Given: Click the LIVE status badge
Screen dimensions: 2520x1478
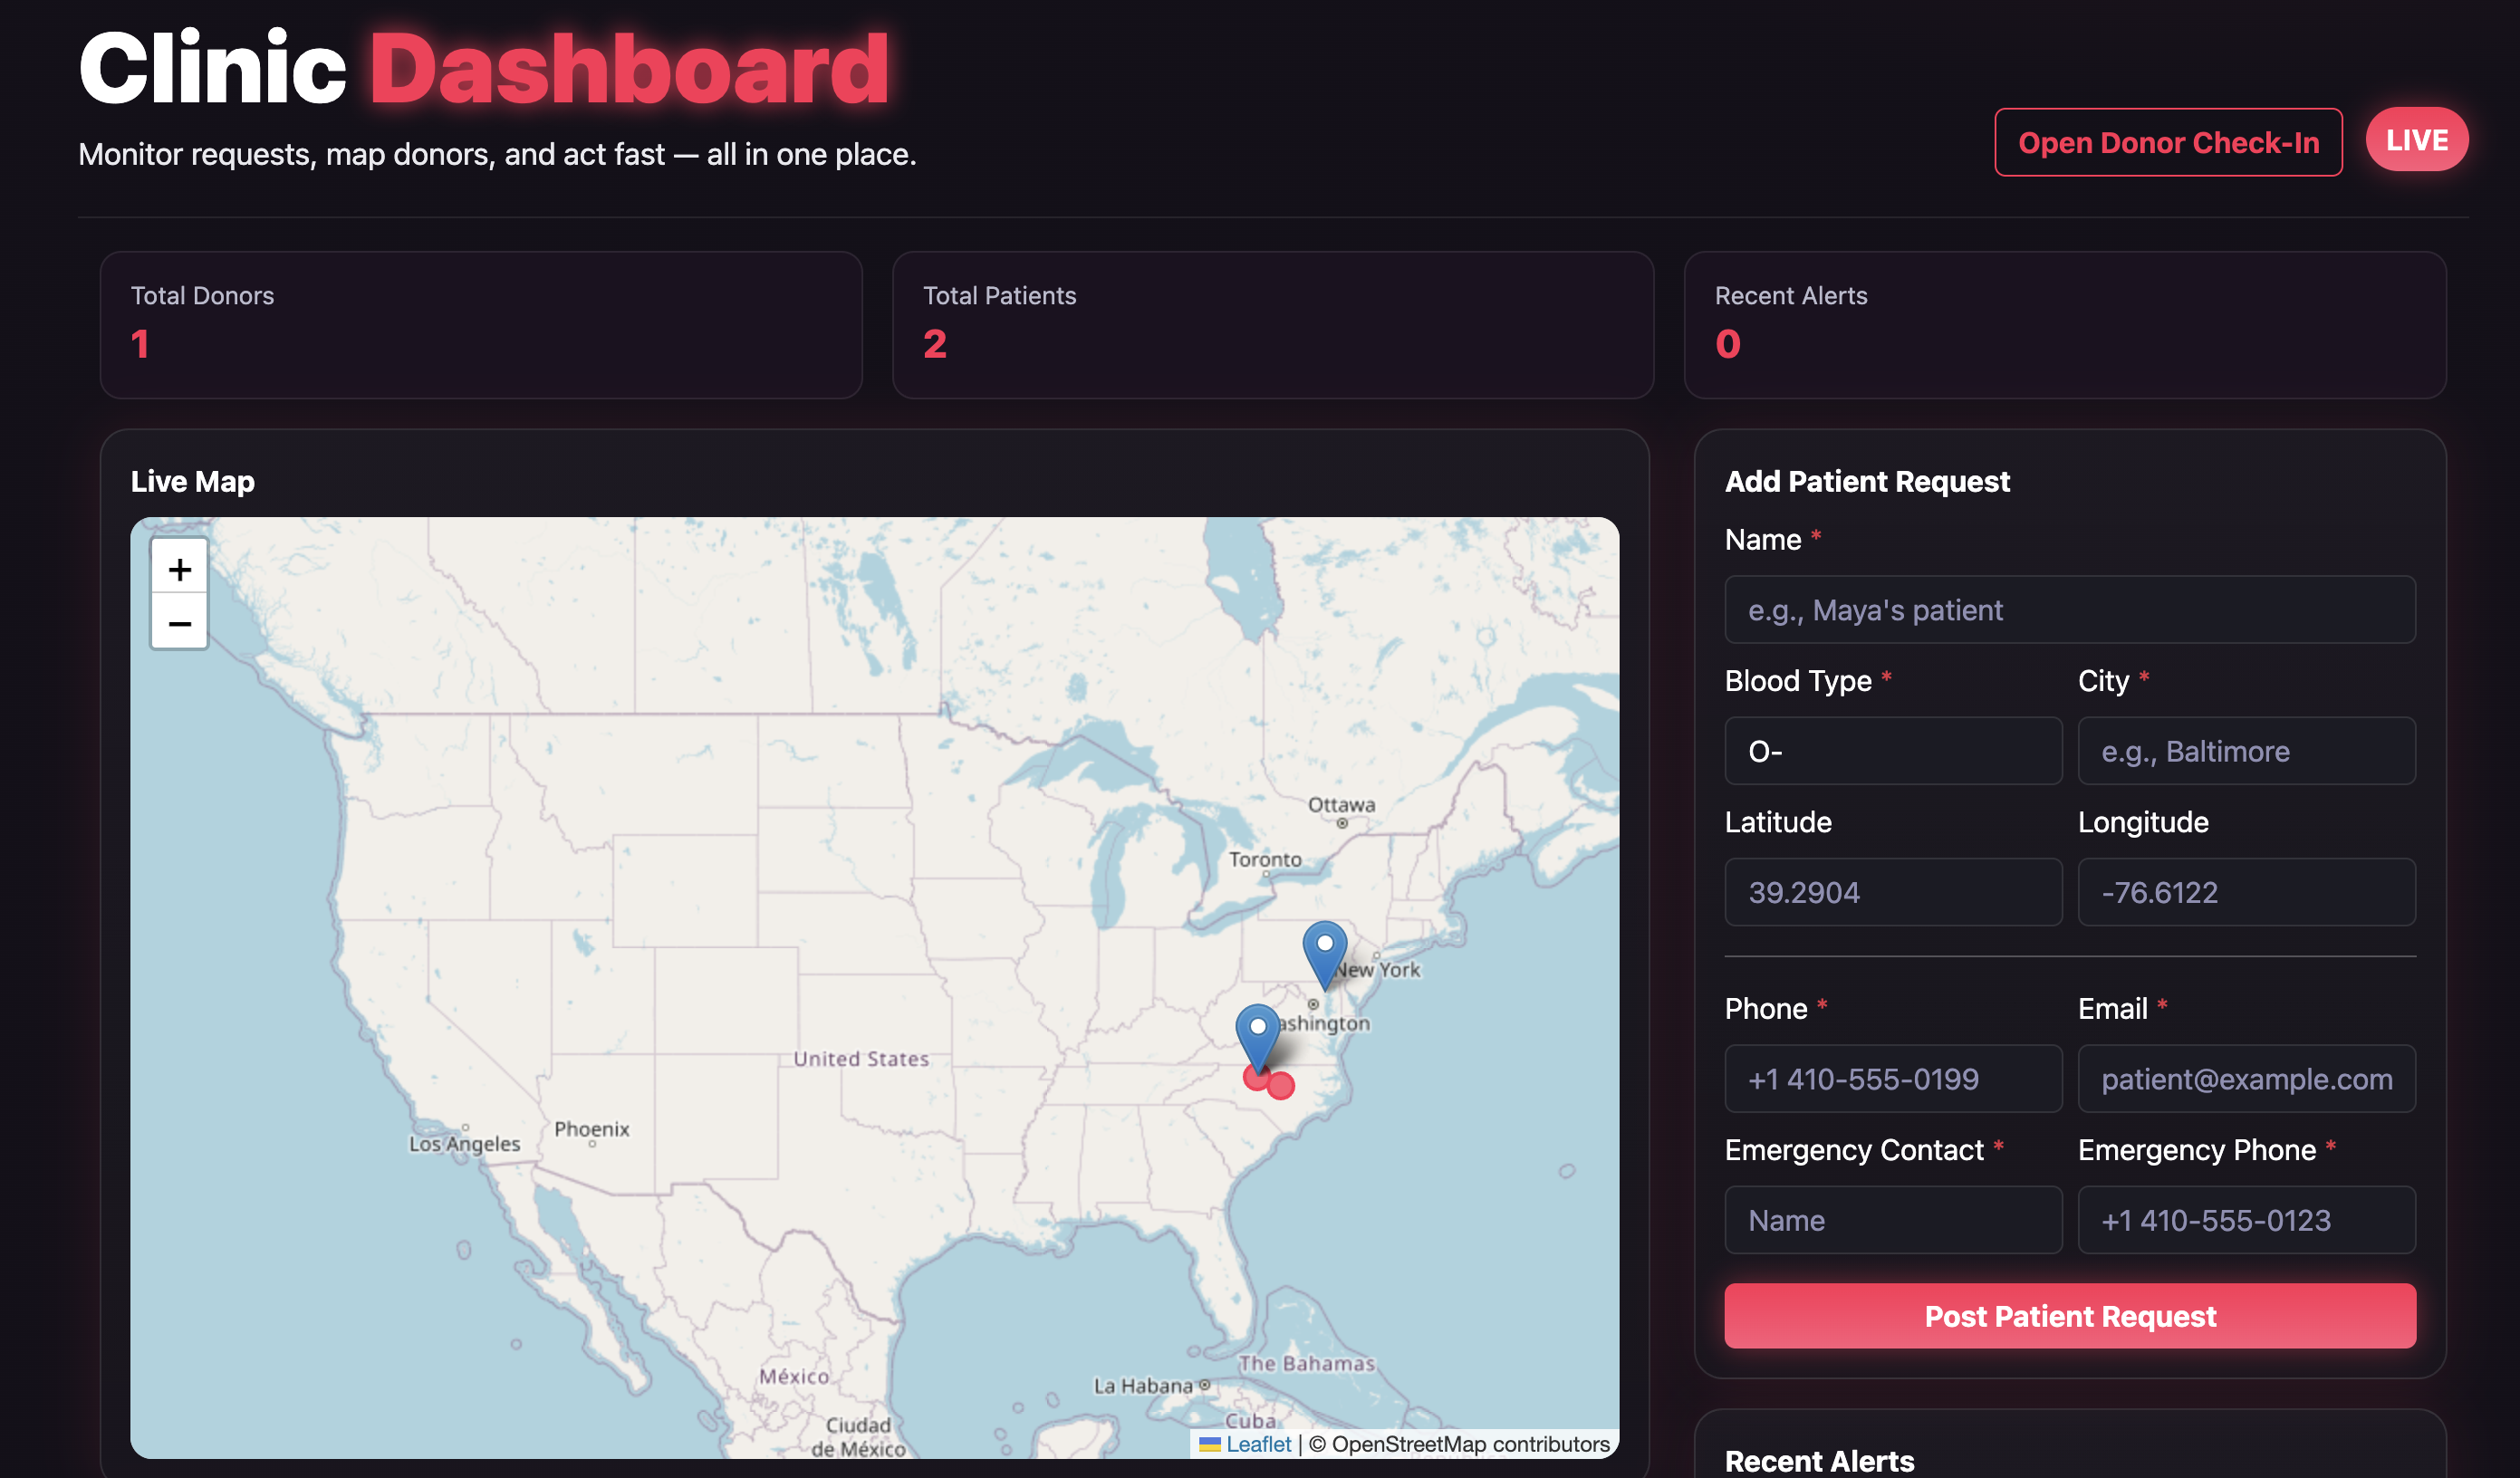Looking at the screenshot, I should (x=2415, y=140).
